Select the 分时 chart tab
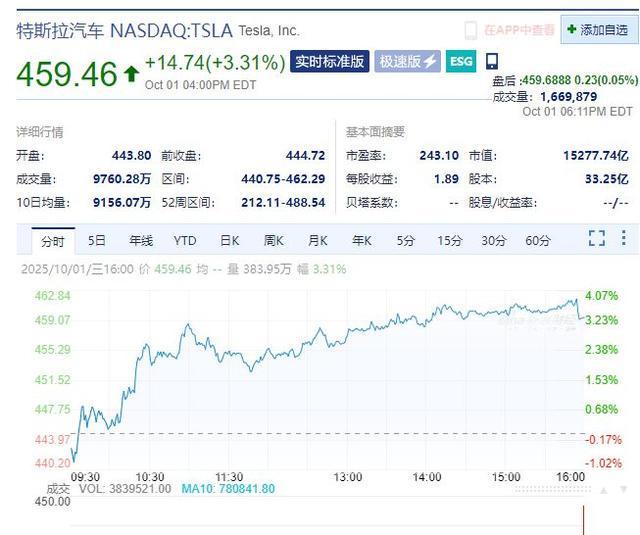 pos(52,240)
